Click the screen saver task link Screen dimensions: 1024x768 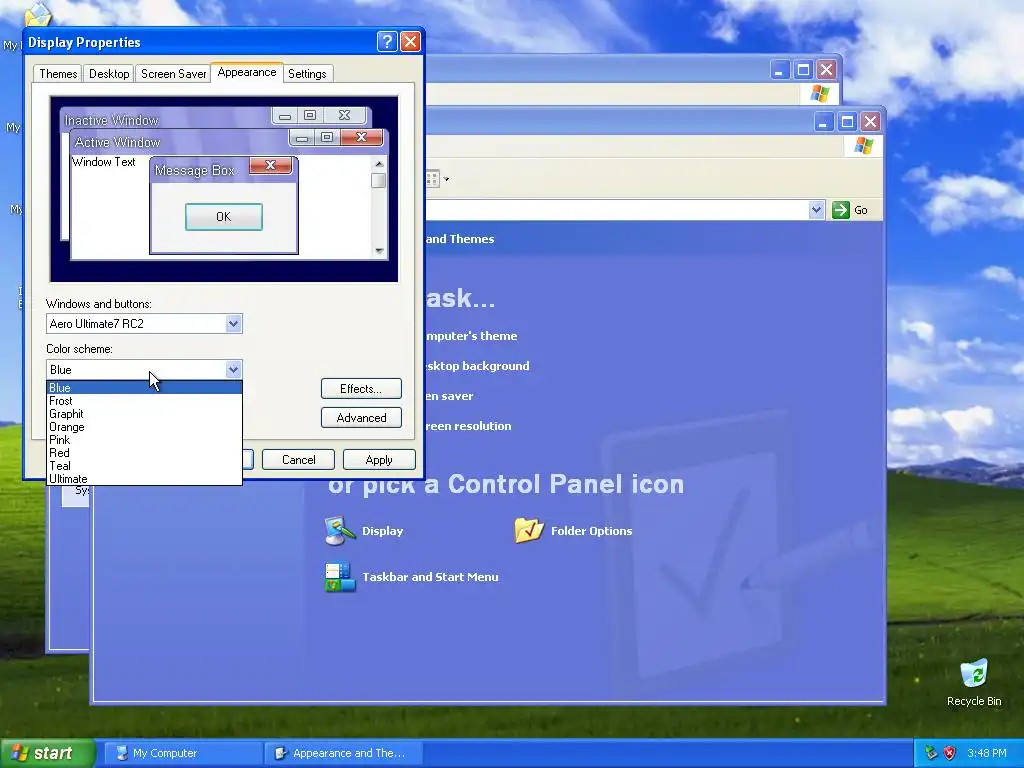[x=449, y=396]
